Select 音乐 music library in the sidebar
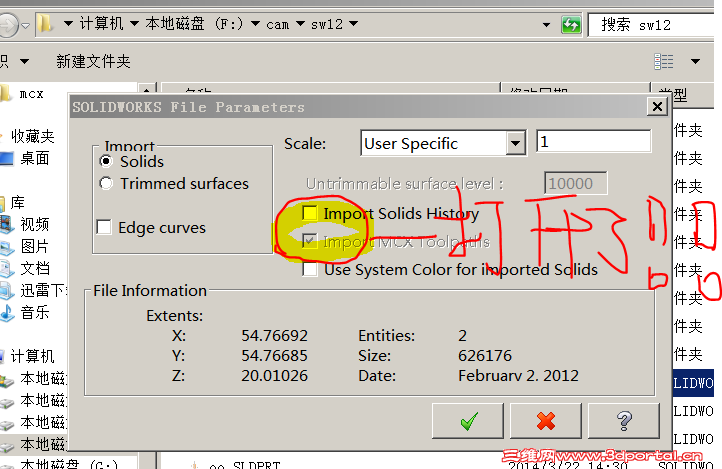The height and width of the screenshot is (469, 722). 35,313
